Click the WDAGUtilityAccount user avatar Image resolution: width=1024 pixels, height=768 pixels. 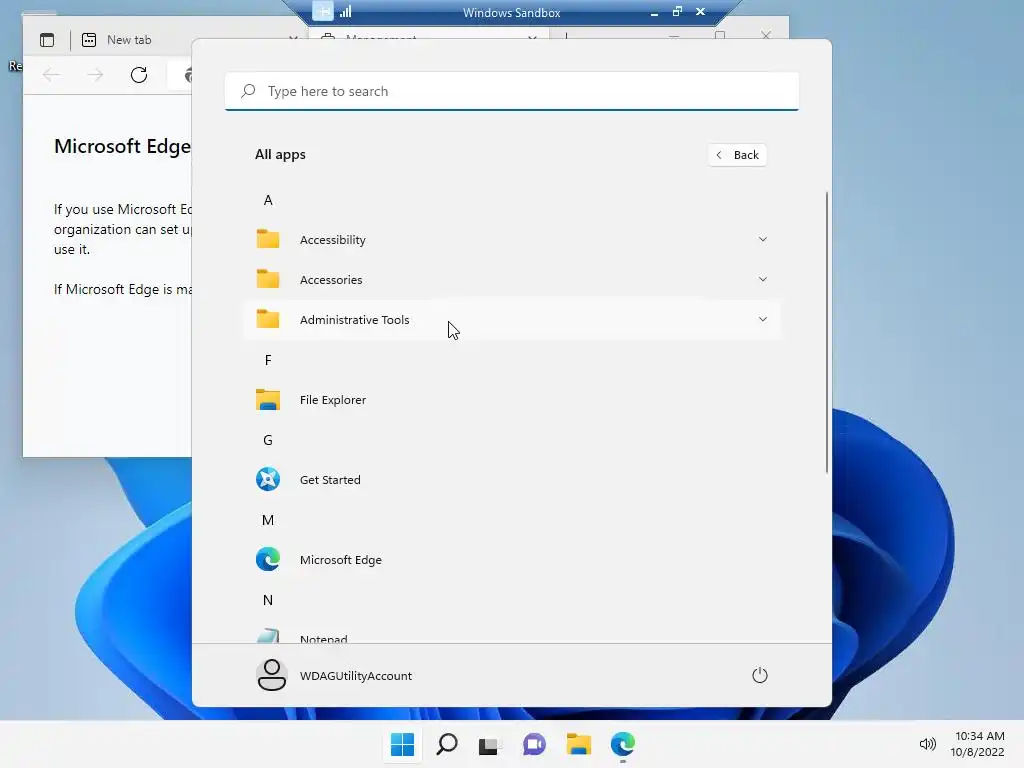click(271, 675)
